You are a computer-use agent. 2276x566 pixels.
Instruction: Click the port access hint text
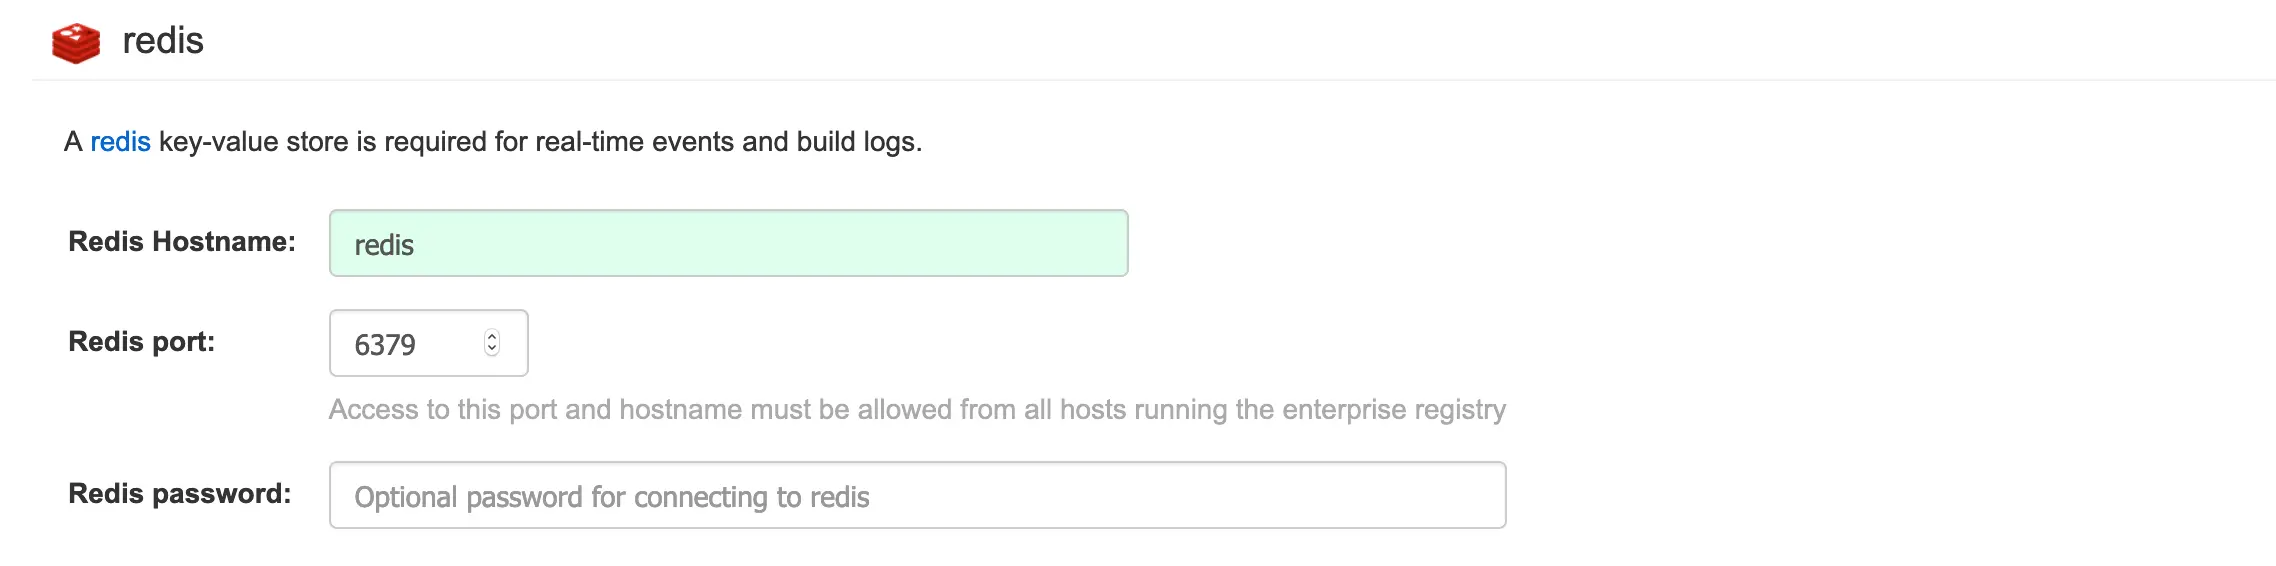tap(916, 410)
